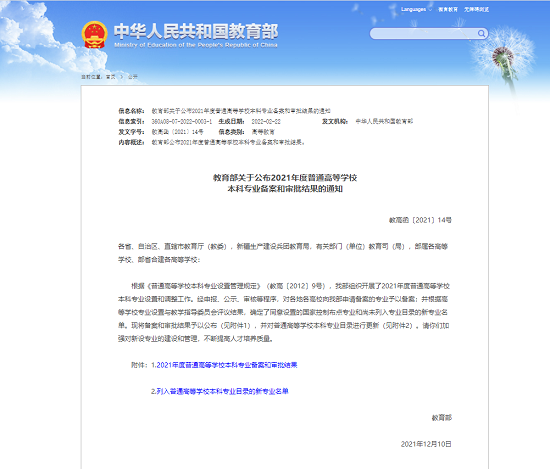Open the Languages dropdown

(x=416, y=9)
